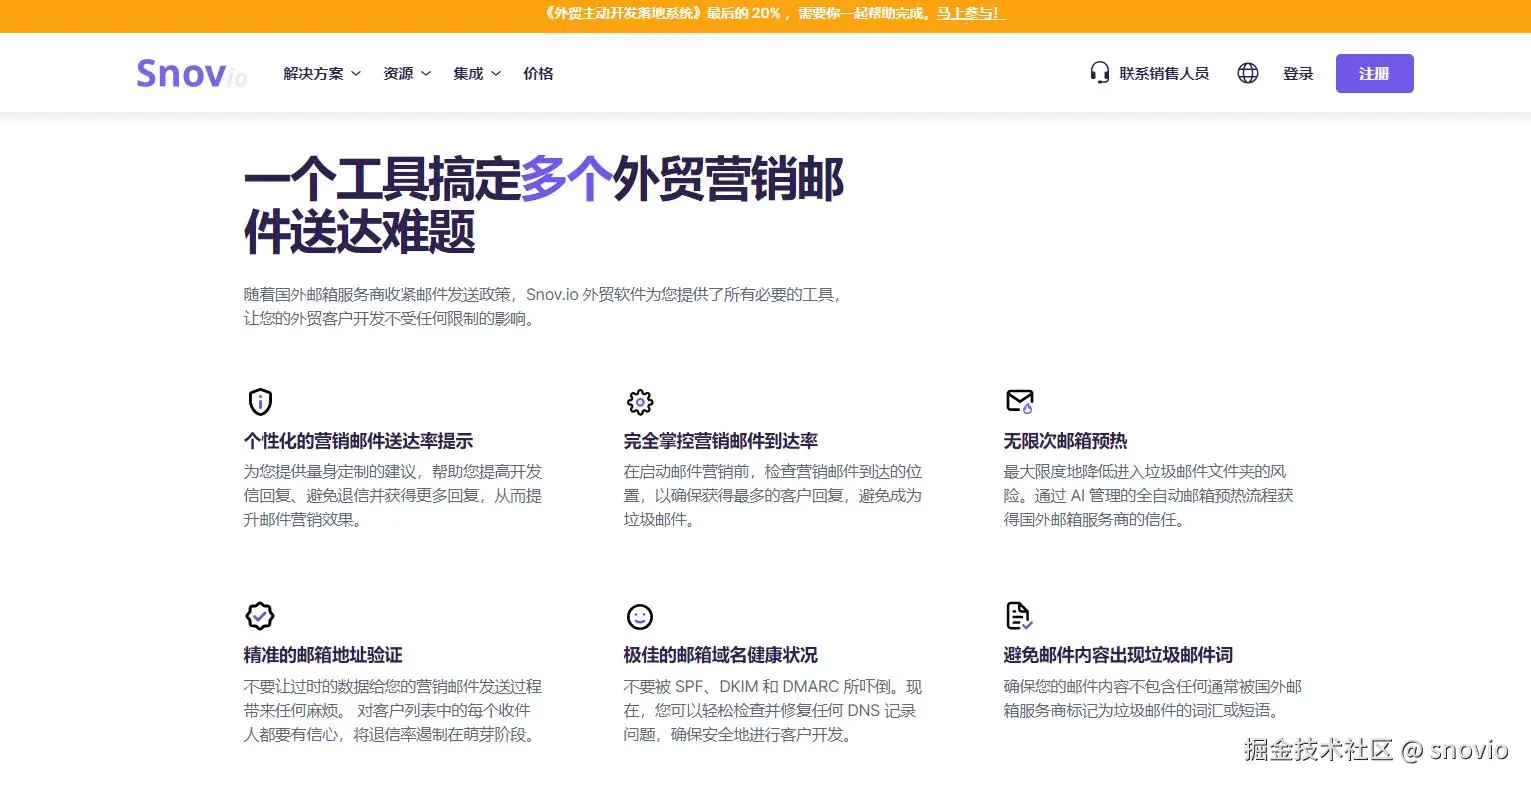Viewport: 1531px width, 786px height.
Task: Click the paragraph starting 为您提供量身定制的建议
Action: (393, 496)
